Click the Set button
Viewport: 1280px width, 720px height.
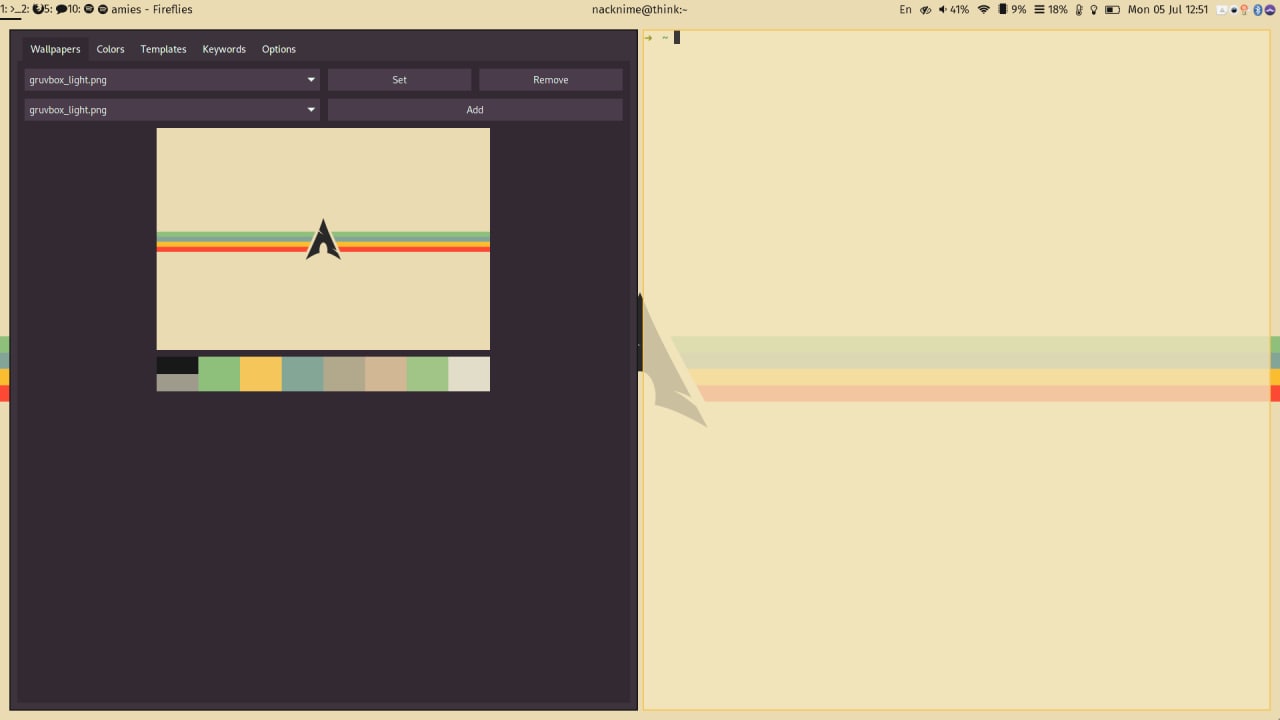[399, 80]
